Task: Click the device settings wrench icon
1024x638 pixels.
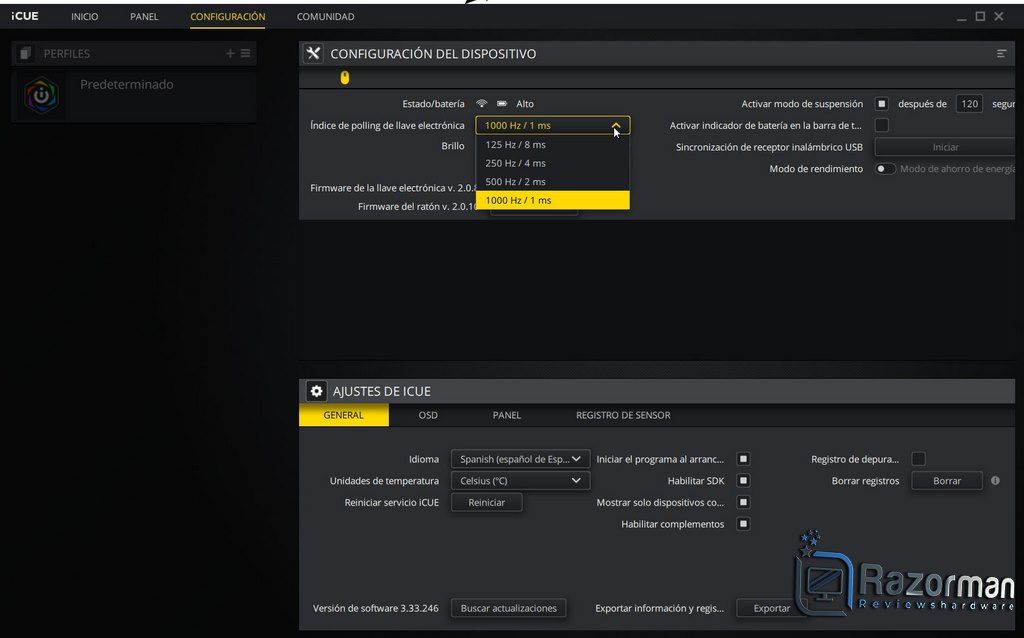Action: [x=313, y=54]
